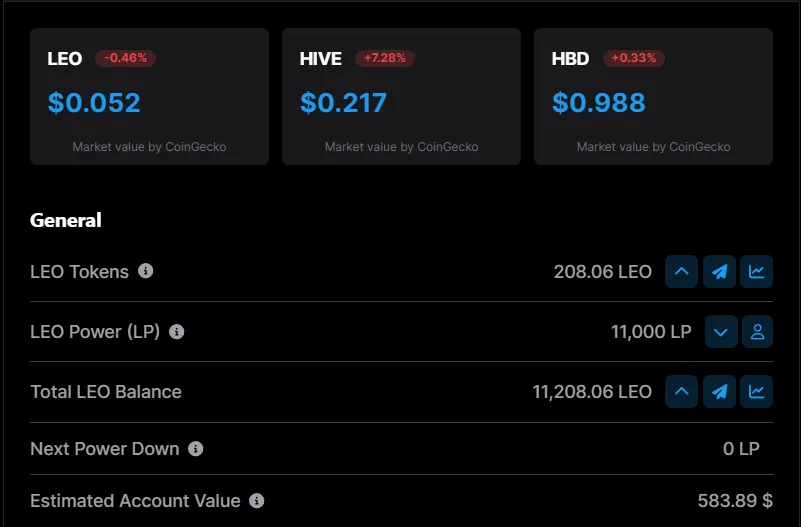Click the LEO price card

pos(149,97)
